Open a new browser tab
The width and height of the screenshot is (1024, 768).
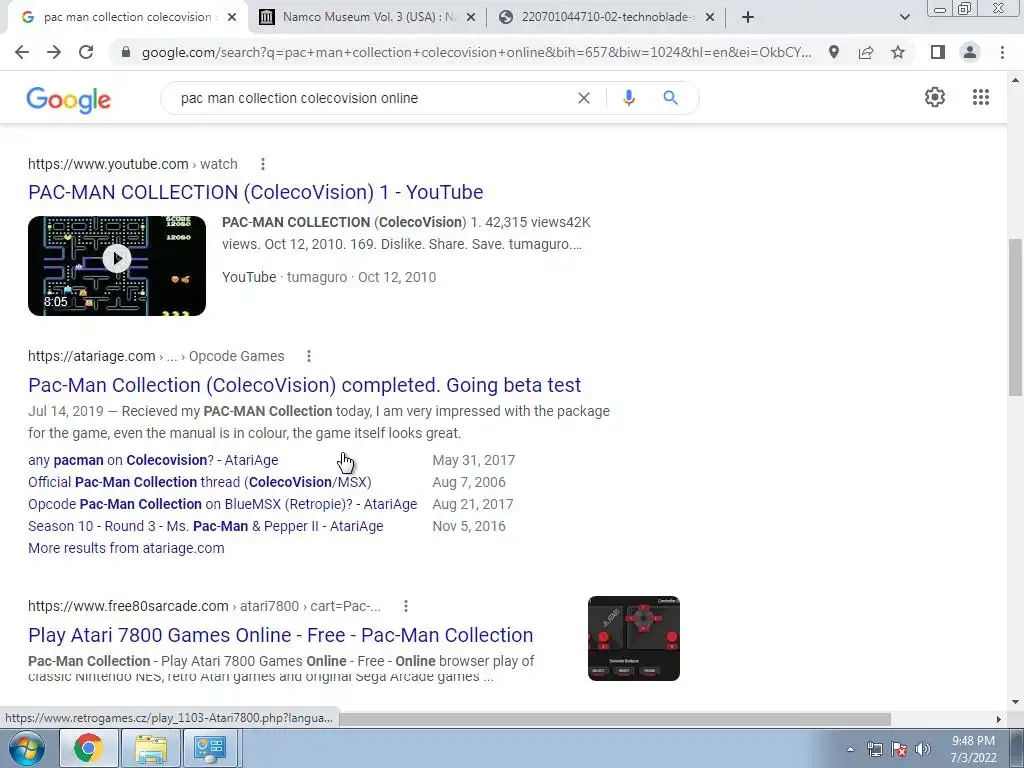pyautogui.click(x=748, y=18)
